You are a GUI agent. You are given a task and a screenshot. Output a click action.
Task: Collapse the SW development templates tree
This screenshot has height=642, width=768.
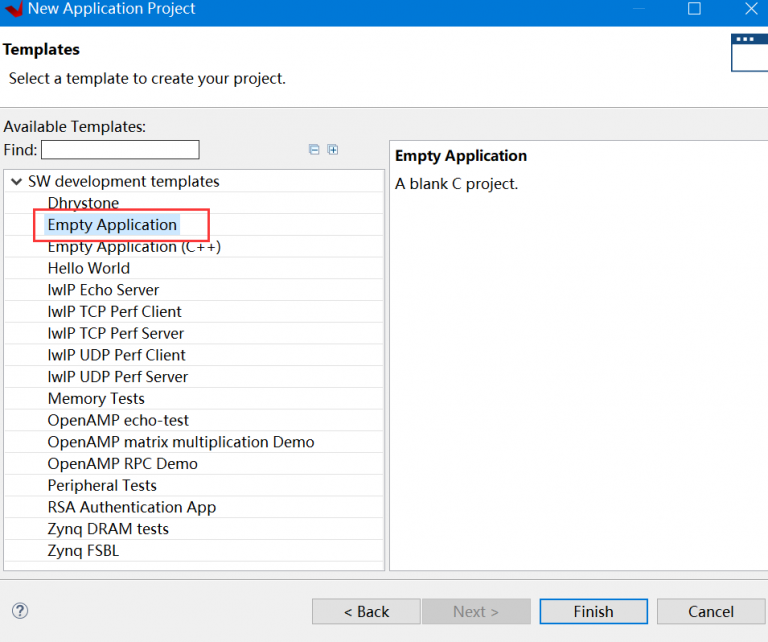coord(16,182)
